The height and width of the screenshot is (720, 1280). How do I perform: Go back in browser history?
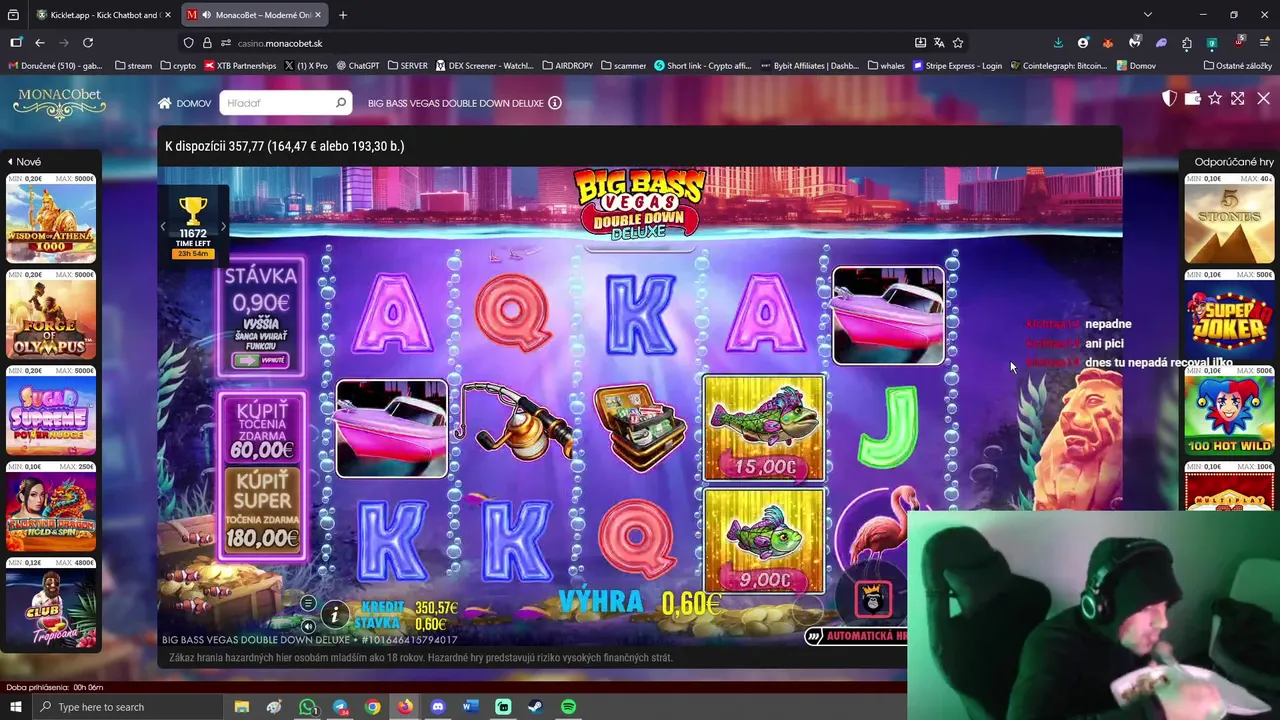click(x=40, y=43)
